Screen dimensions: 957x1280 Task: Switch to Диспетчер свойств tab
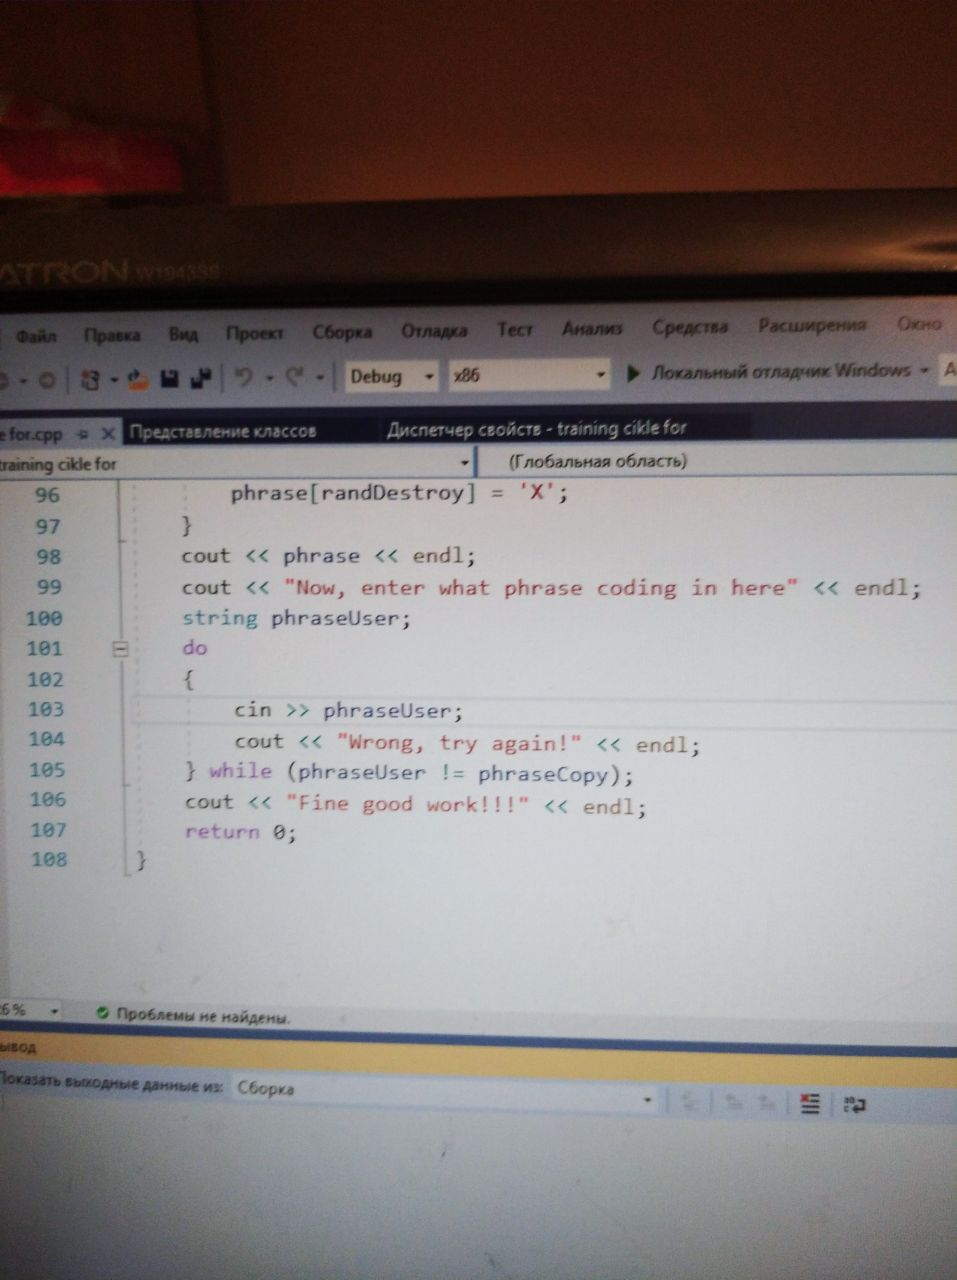click(x=536, y=429)
